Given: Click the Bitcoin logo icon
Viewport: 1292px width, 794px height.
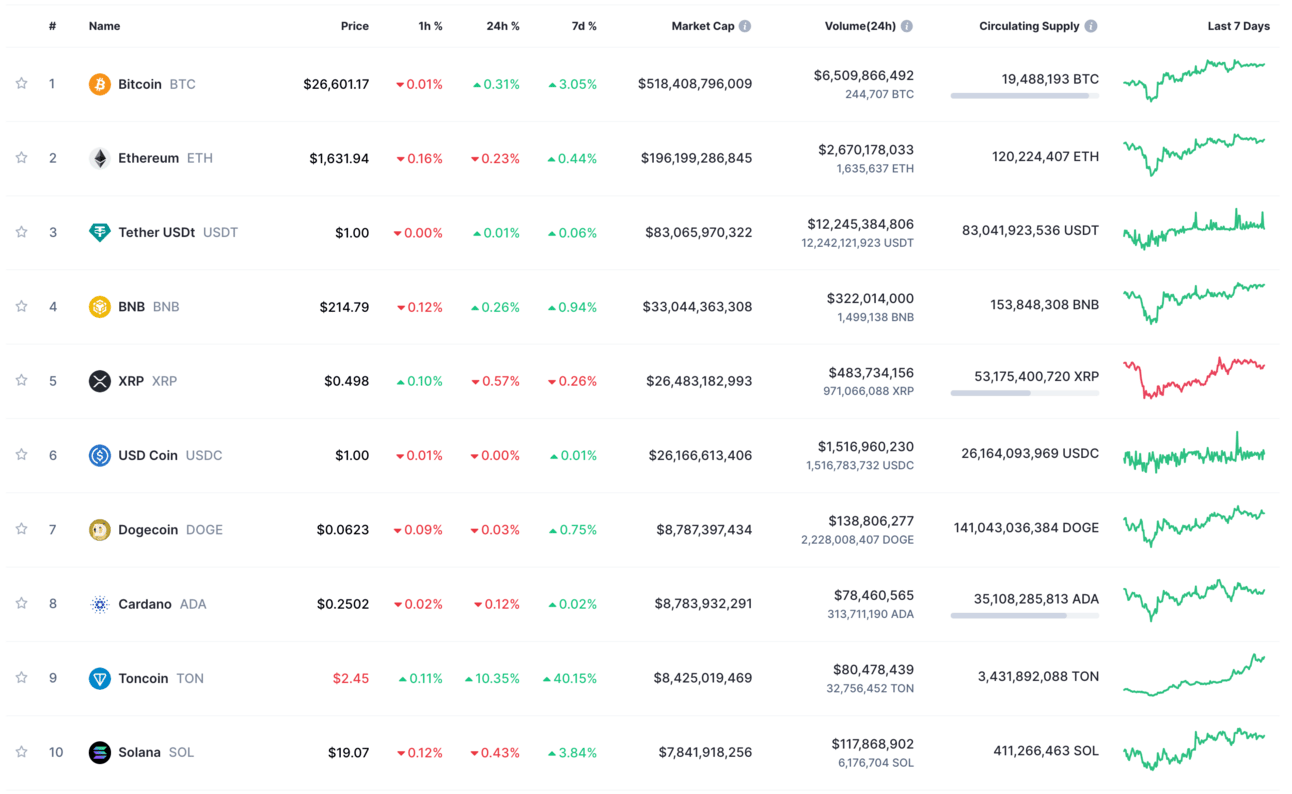Looking at the screenshot, I should pyautogui.click(x=99, y=84).
